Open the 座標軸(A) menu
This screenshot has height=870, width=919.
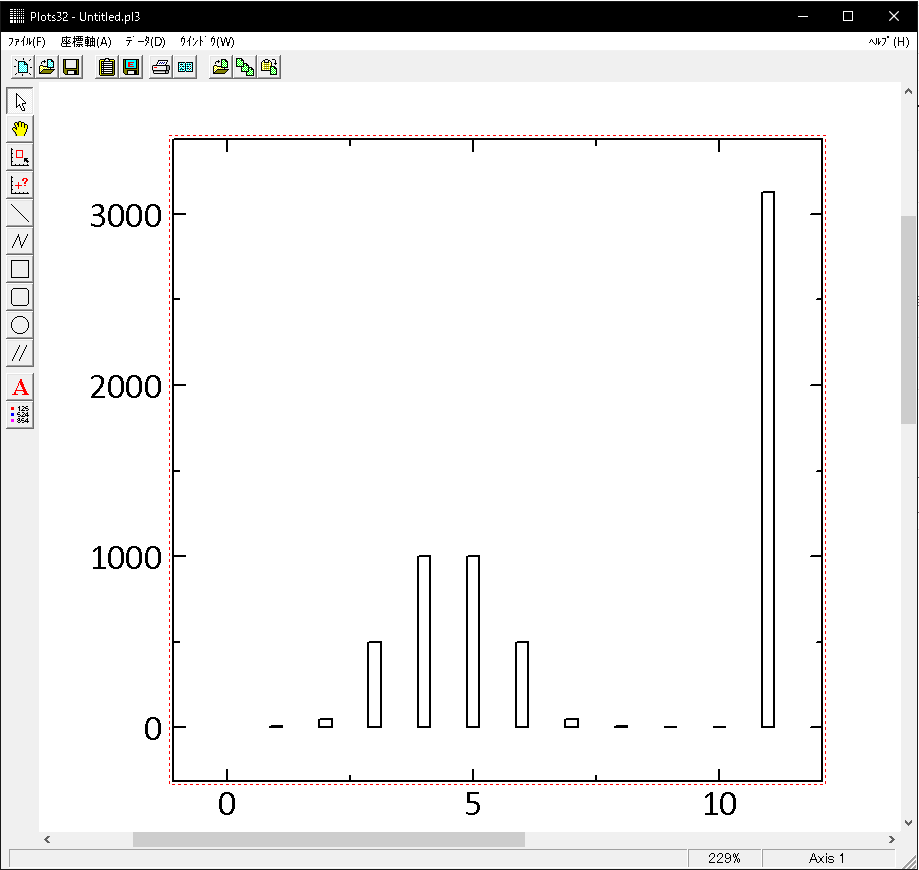pos(86,42)
